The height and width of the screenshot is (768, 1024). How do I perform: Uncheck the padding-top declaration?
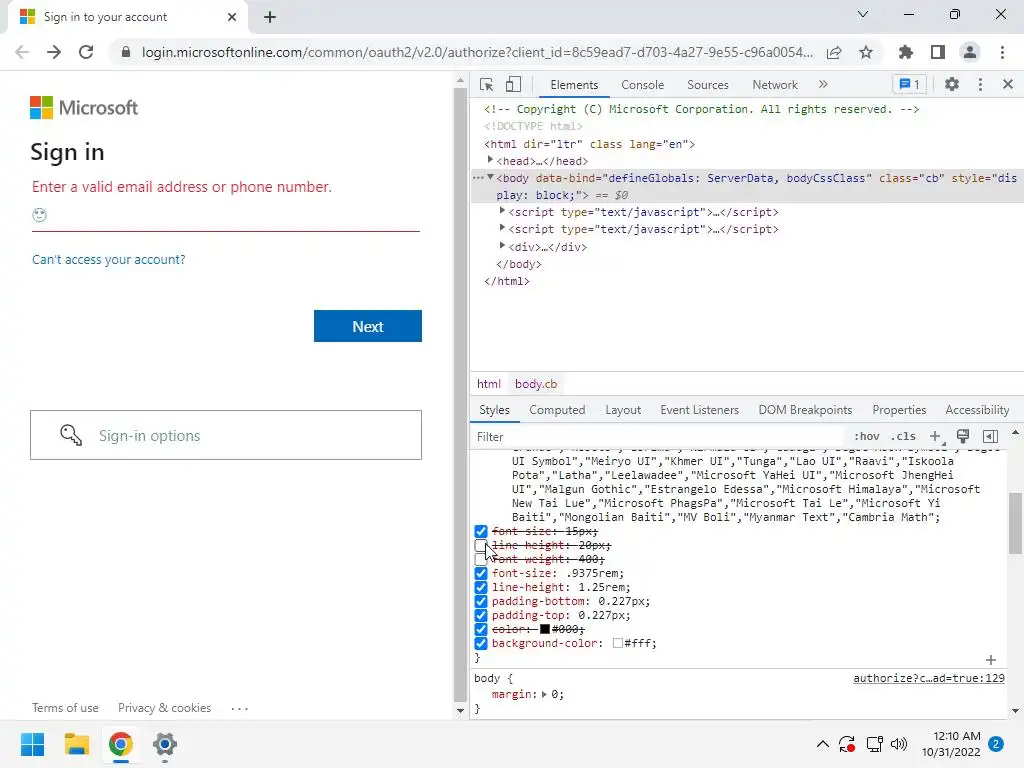481,615
